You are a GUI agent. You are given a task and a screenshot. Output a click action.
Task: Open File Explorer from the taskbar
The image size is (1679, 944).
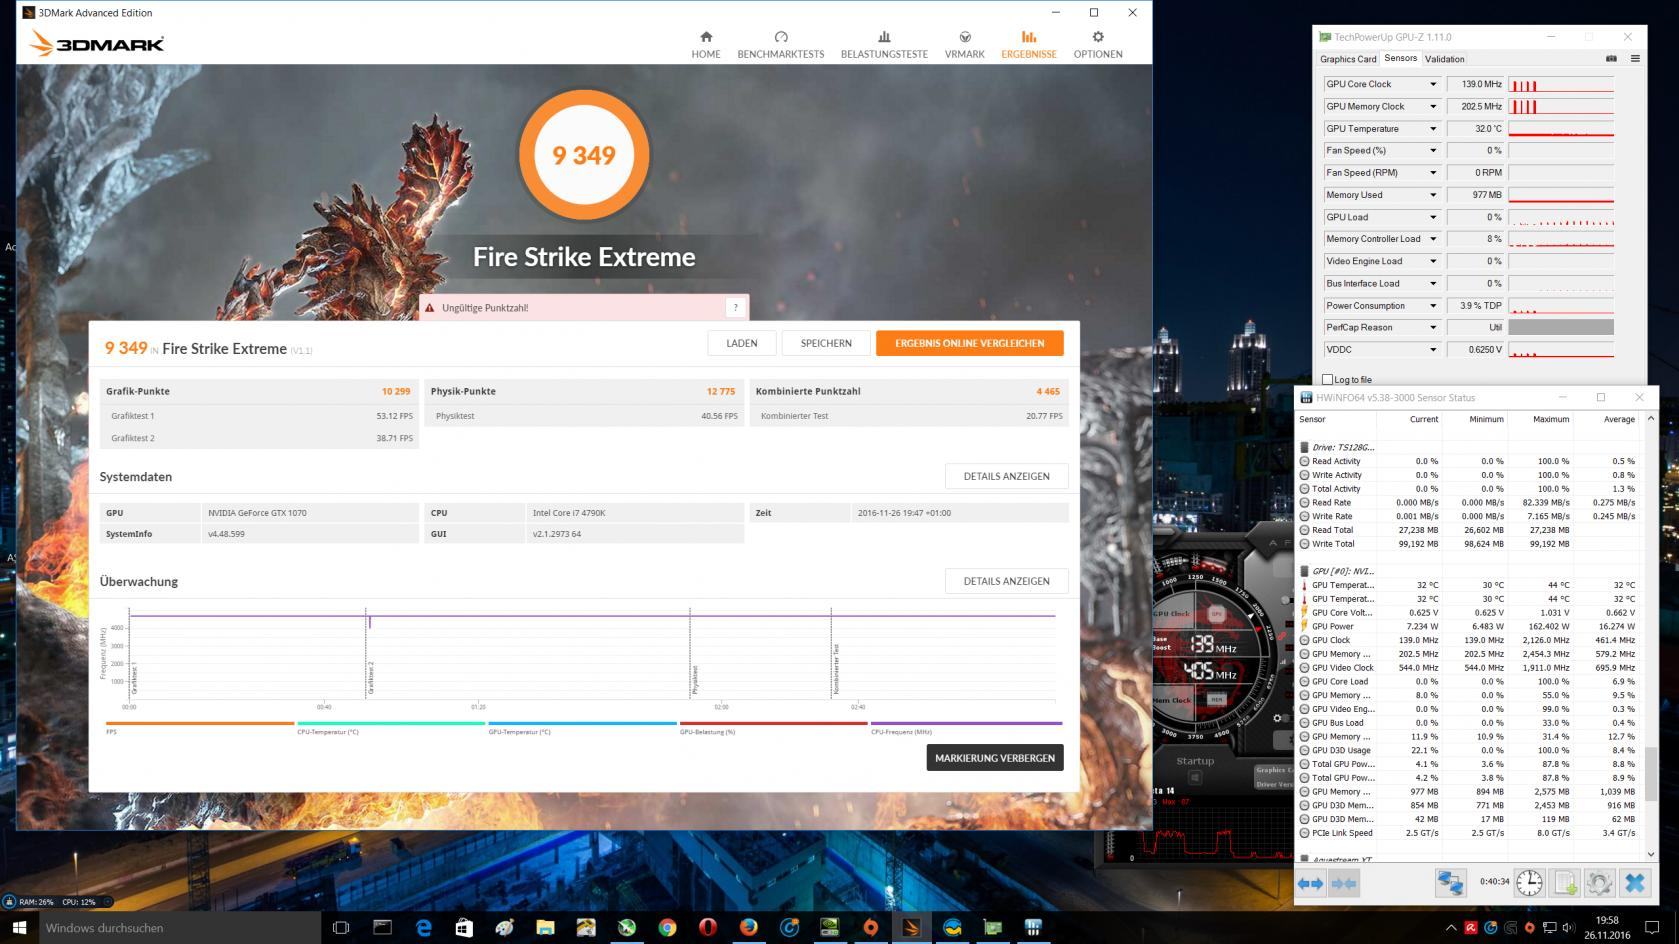(x=545, y=927)
